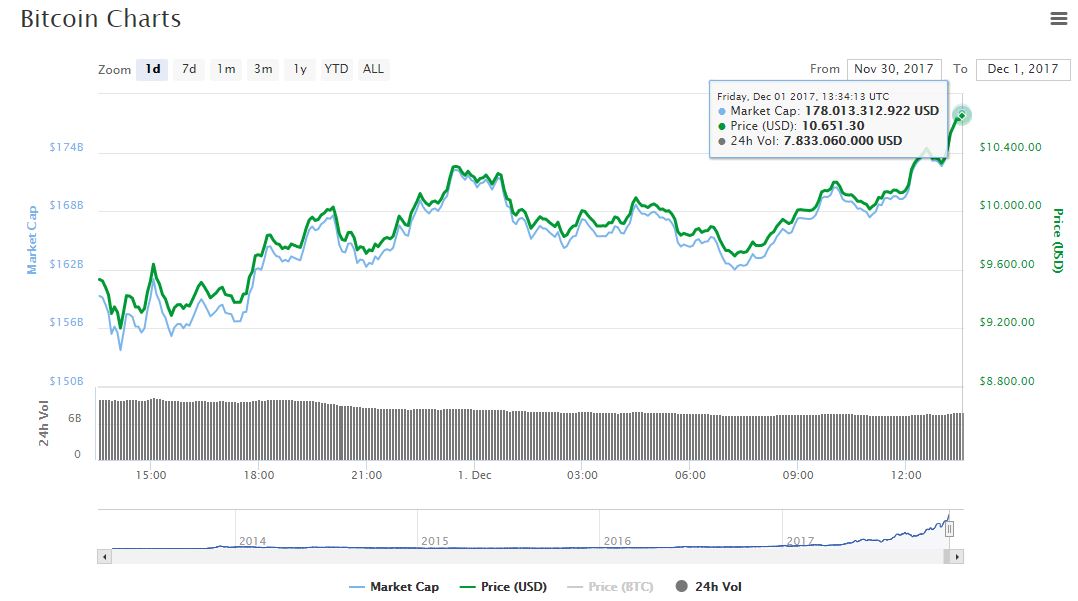Click the '$156B' market cap axis label
Screen dimensions: 1078x601
[x=67, y=322]
